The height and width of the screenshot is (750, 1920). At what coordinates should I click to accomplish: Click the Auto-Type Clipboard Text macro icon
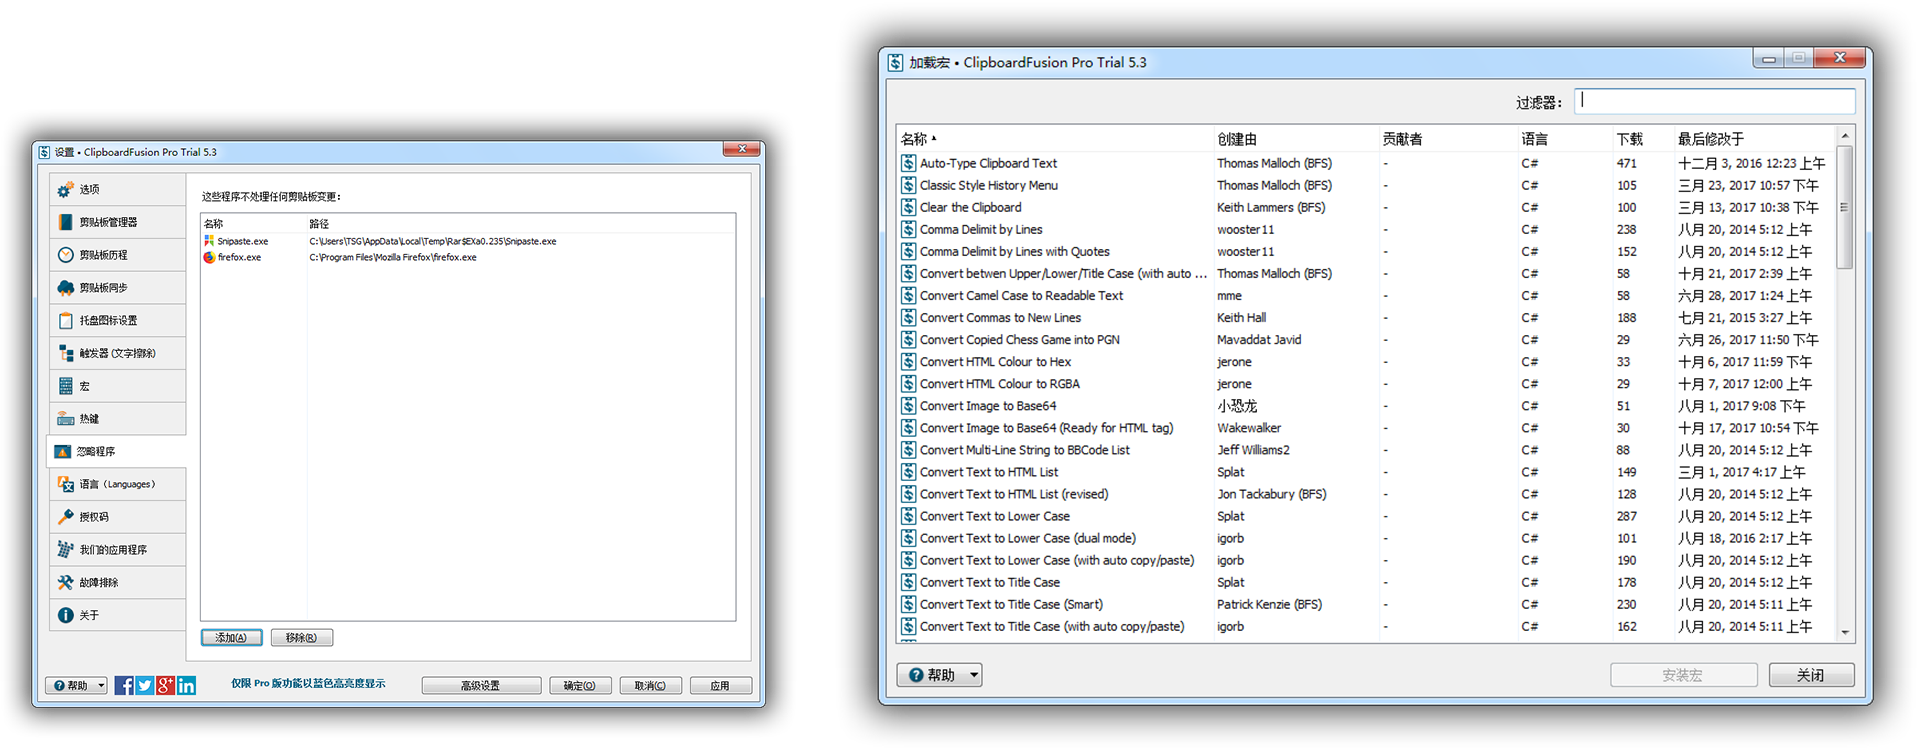908,163
